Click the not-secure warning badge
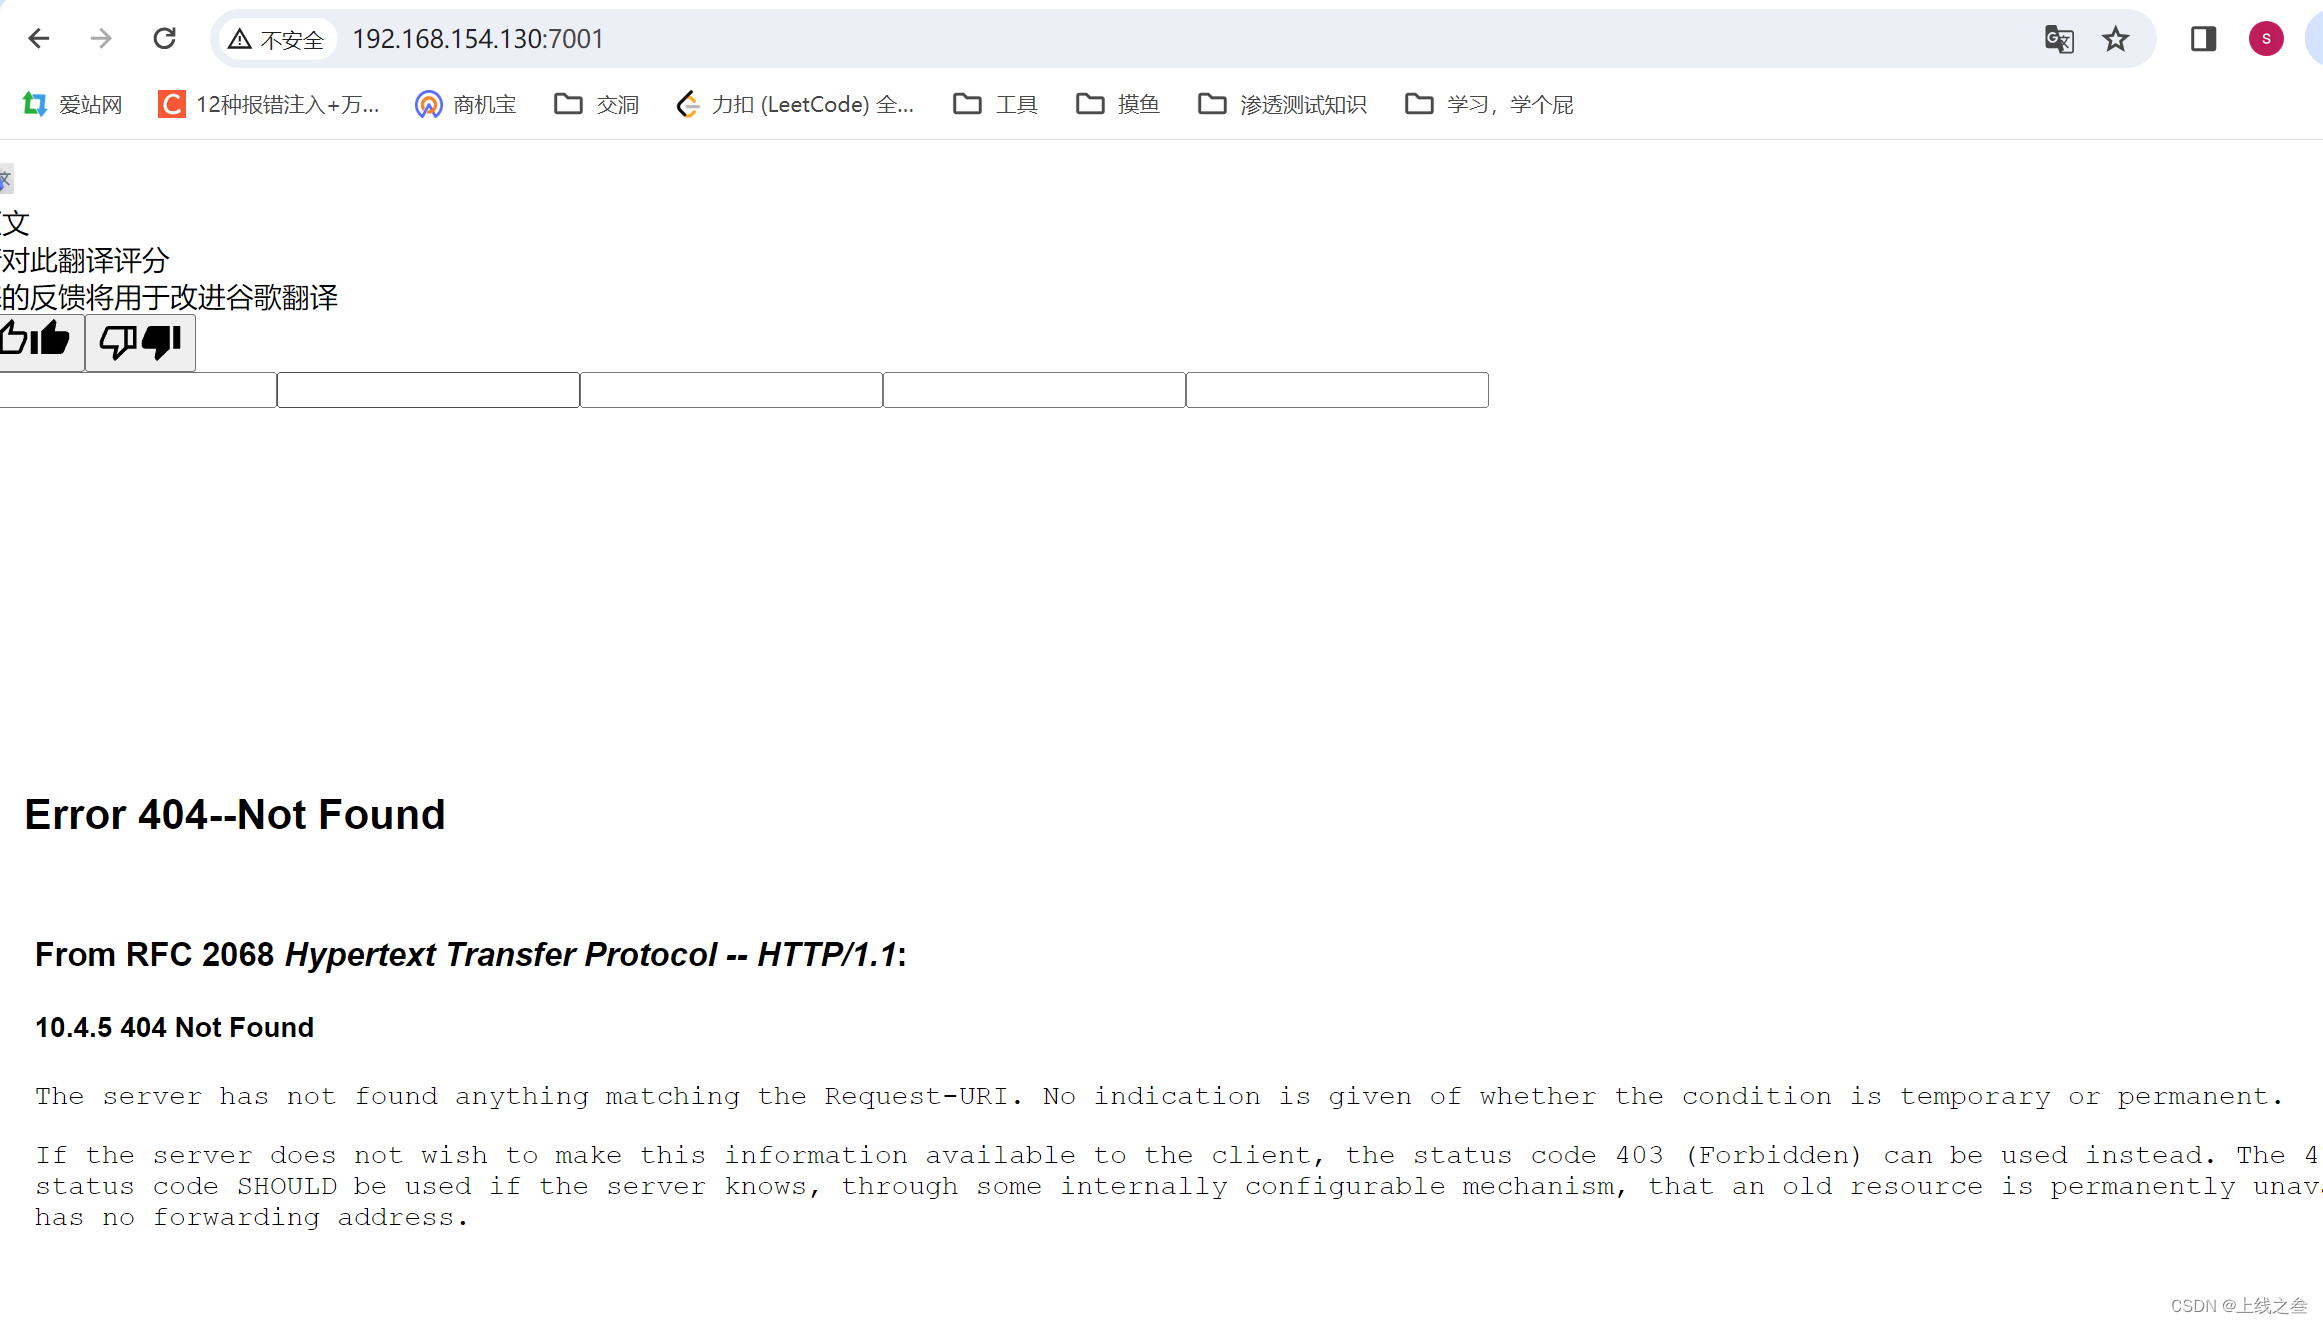The width and height of the screenshot is (2323, 1324). coord(277,39)
